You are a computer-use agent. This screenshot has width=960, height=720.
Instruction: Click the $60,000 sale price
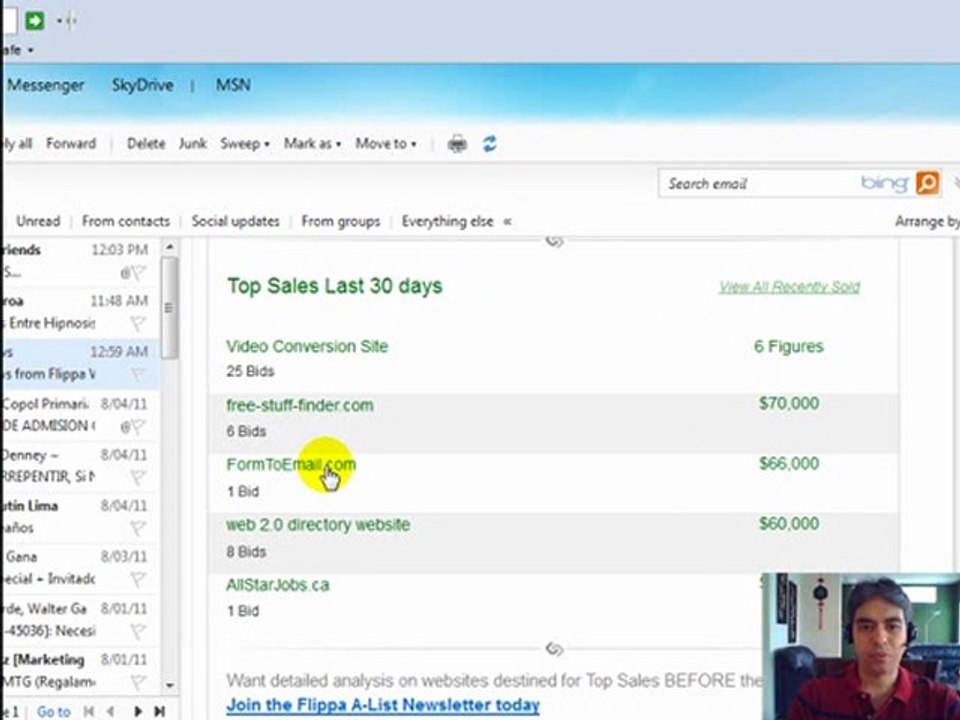[789, 524]
